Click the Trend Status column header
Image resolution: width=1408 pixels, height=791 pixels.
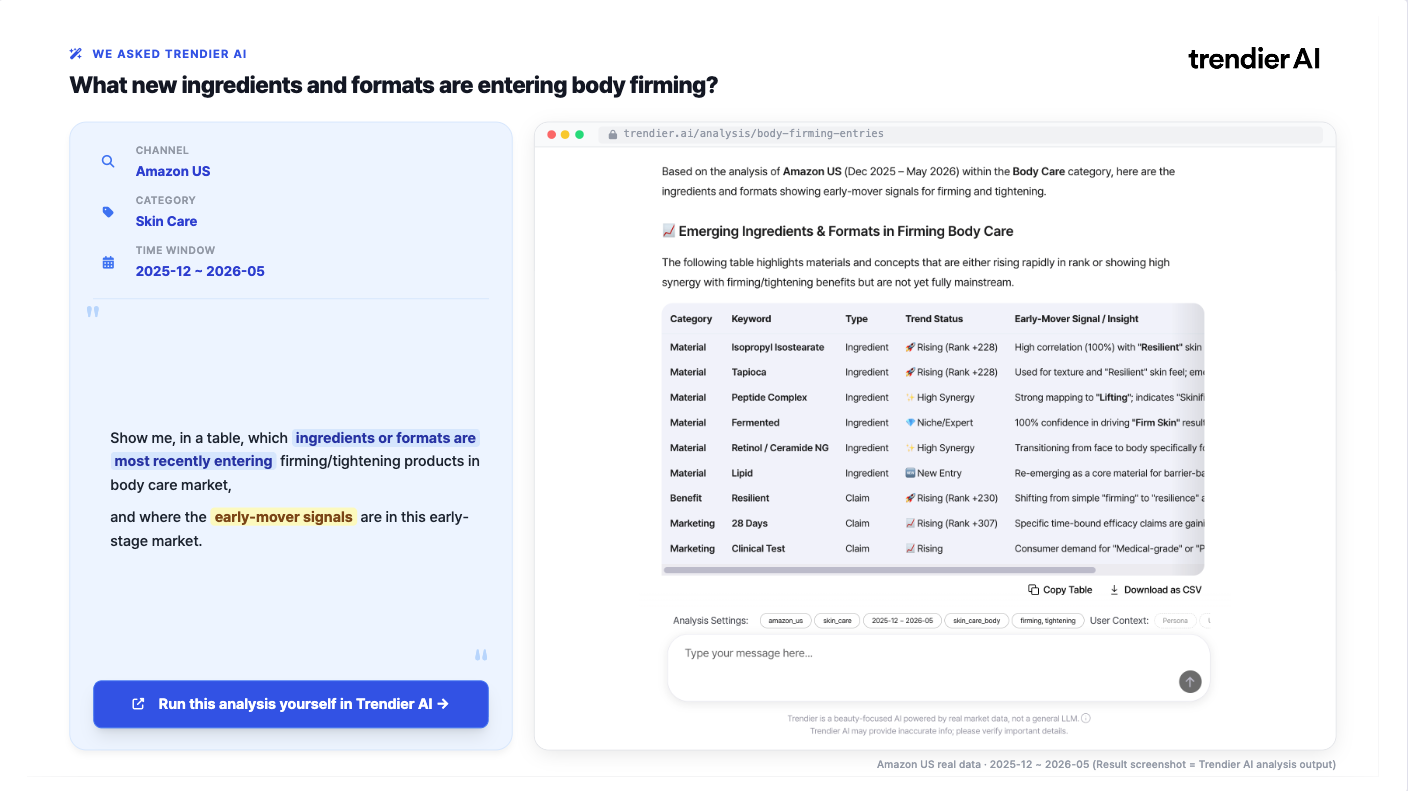pyautogui.click(x=934, y=319)
